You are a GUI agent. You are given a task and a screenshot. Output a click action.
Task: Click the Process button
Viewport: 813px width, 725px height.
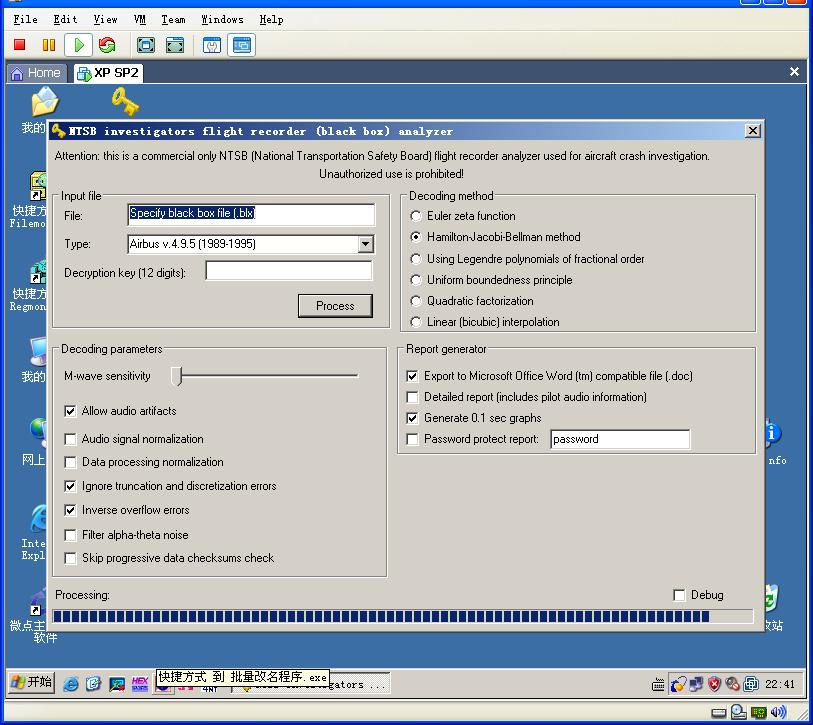[x=335, y=306]
